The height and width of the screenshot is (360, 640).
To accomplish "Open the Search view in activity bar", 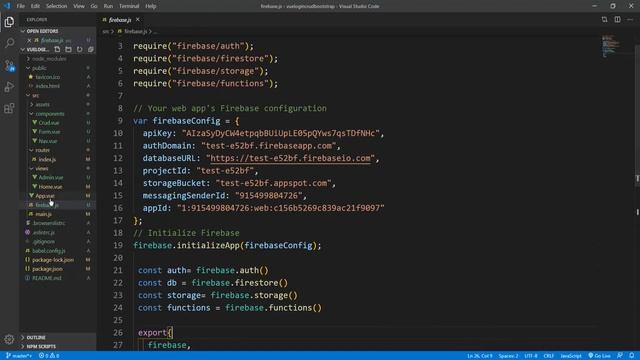I will tap(9, 43).
